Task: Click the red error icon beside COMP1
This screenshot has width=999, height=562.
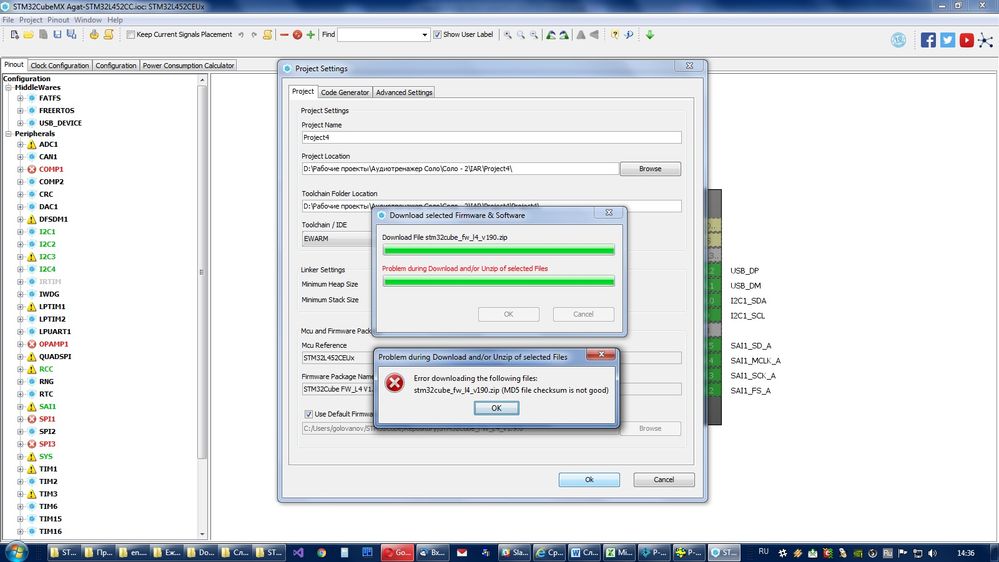Action: pos(31,169)
